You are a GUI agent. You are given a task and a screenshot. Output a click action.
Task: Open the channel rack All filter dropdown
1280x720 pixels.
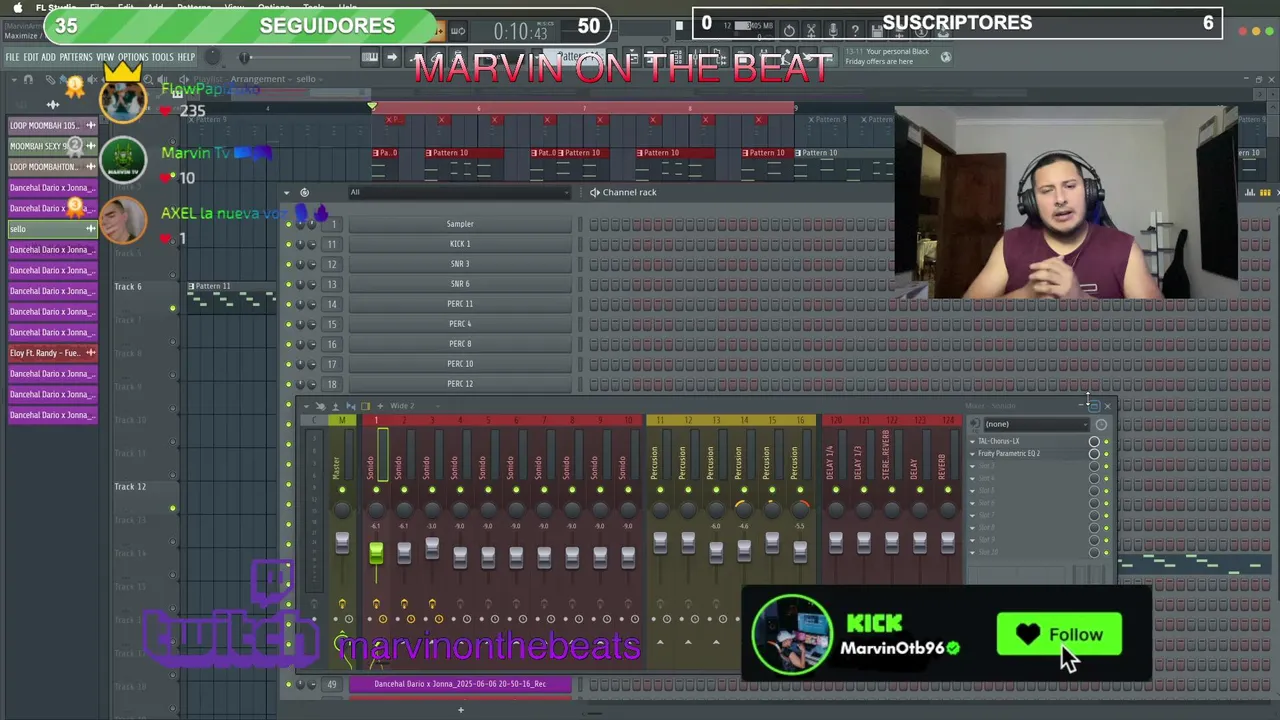pyautogui.click(x=459, y=192)
